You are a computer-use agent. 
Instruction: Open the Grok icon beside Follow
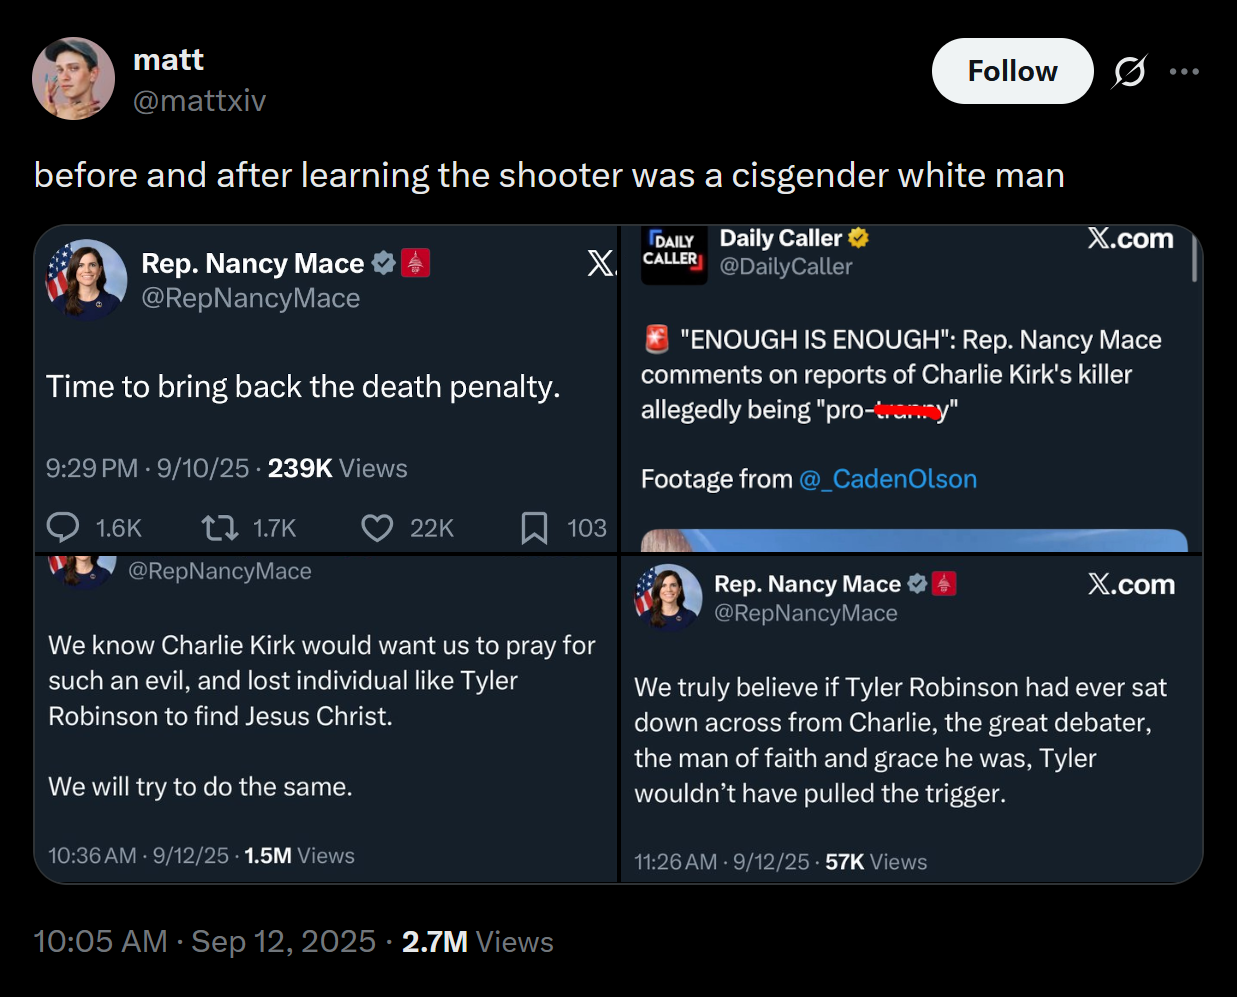coord(1129,71)
